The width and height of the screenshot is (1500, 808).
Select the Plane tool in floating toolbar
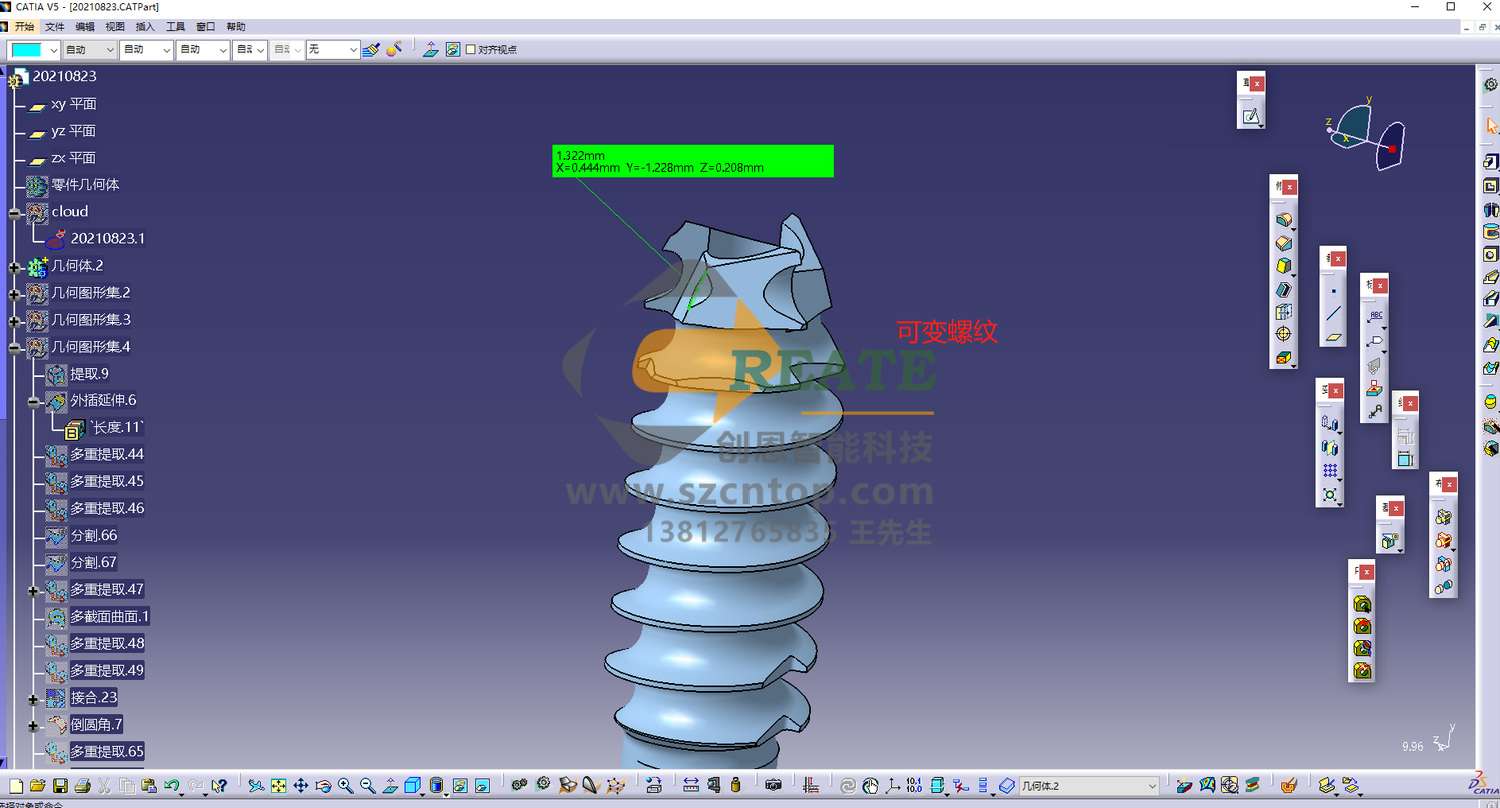1333,337
